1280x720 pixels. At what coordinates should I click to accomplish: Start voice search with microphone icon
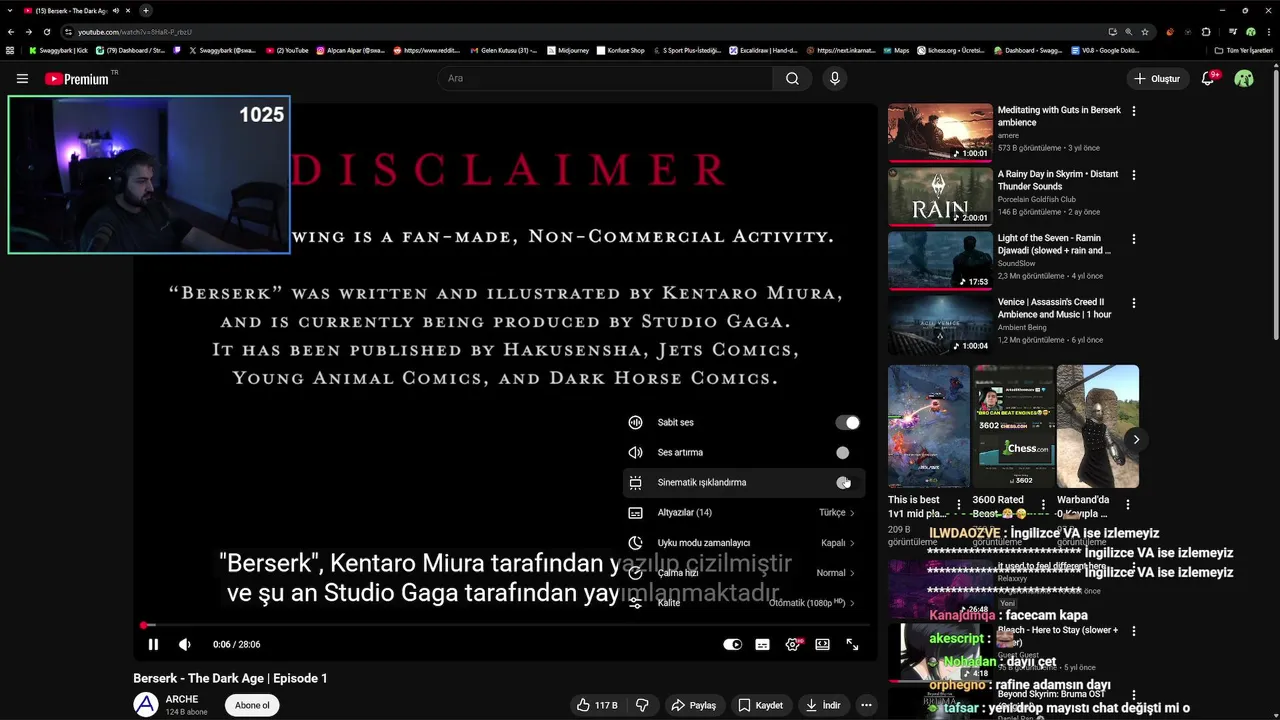(x=835, y=79)
